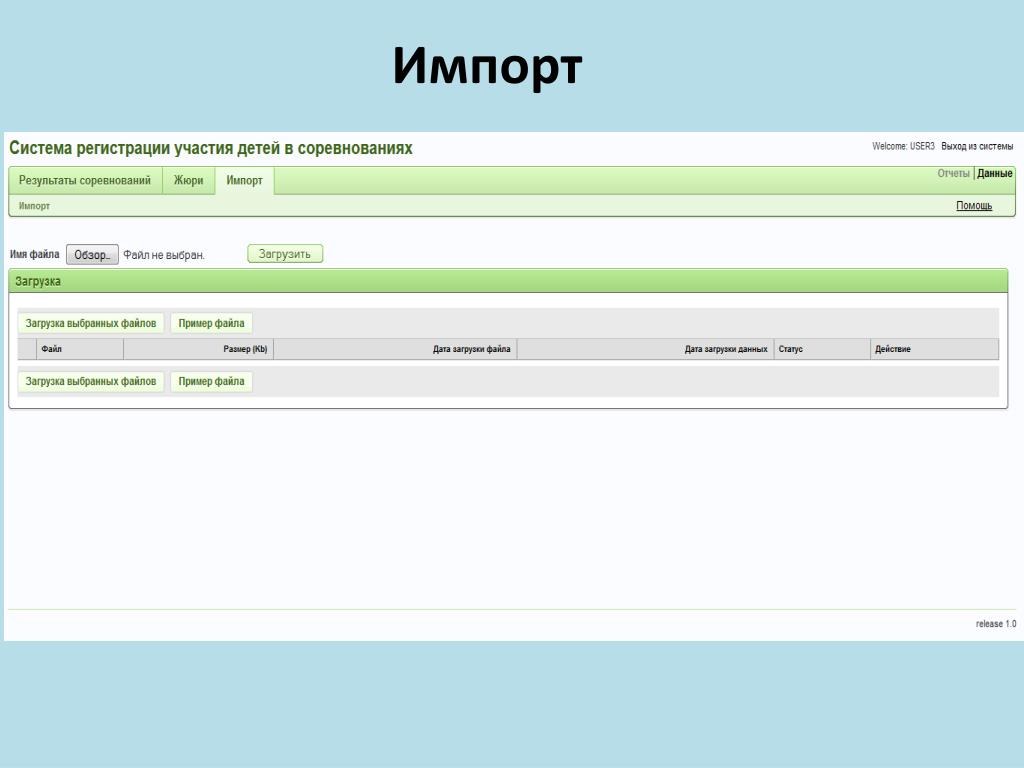This screenshot has width=1024, height=768.
Task: Click upper Загрузка выбранных файлов button
Action: point(91,323)
